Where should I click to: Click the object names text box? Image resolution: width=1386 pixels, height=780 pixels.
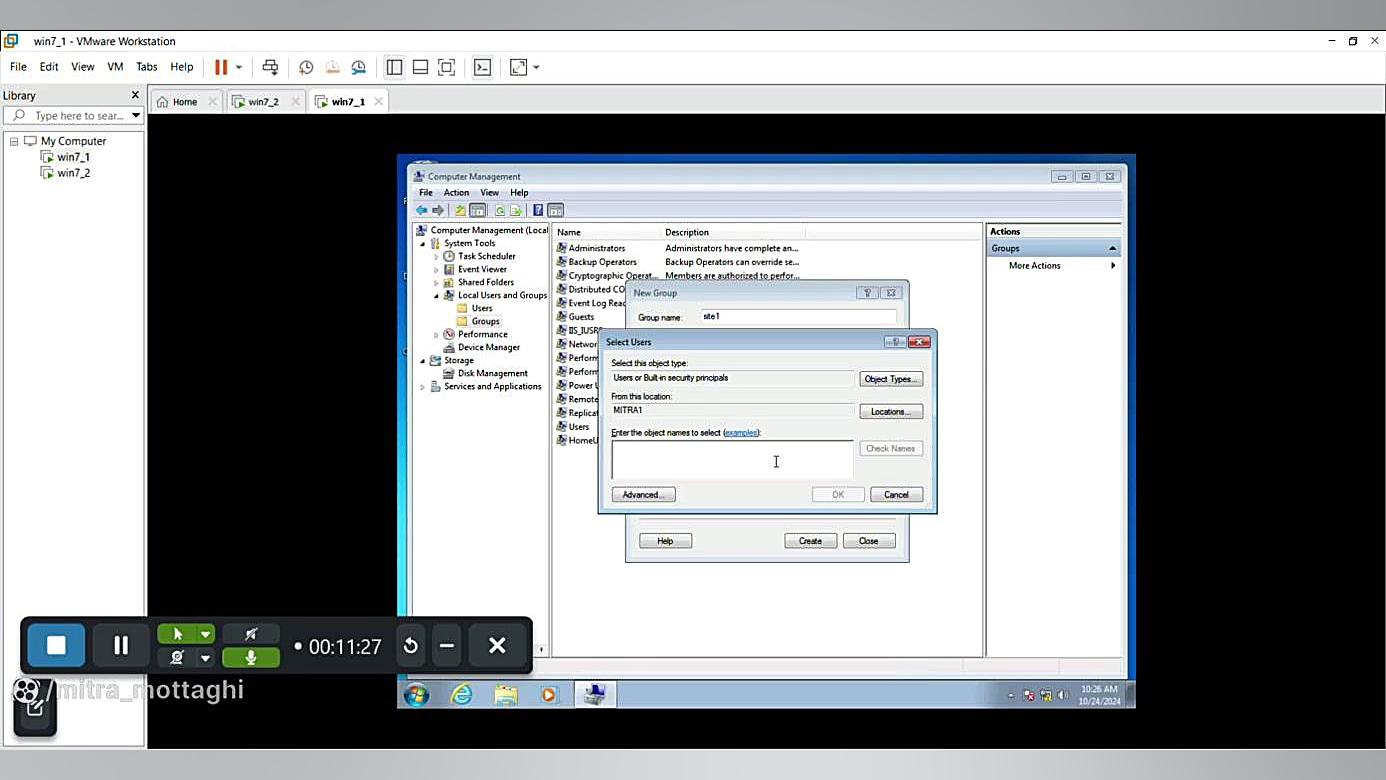(x=732, y=460)
